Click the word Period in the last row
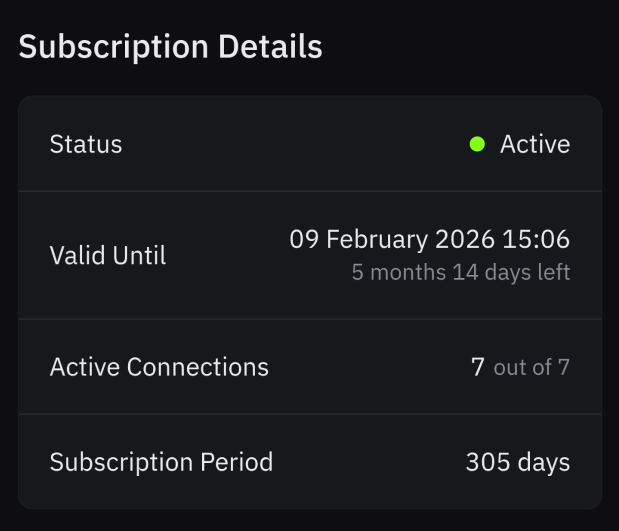Image resolution: width=619 pixels, height=531 pixels. pyautogui.click(x=238, y=463)
